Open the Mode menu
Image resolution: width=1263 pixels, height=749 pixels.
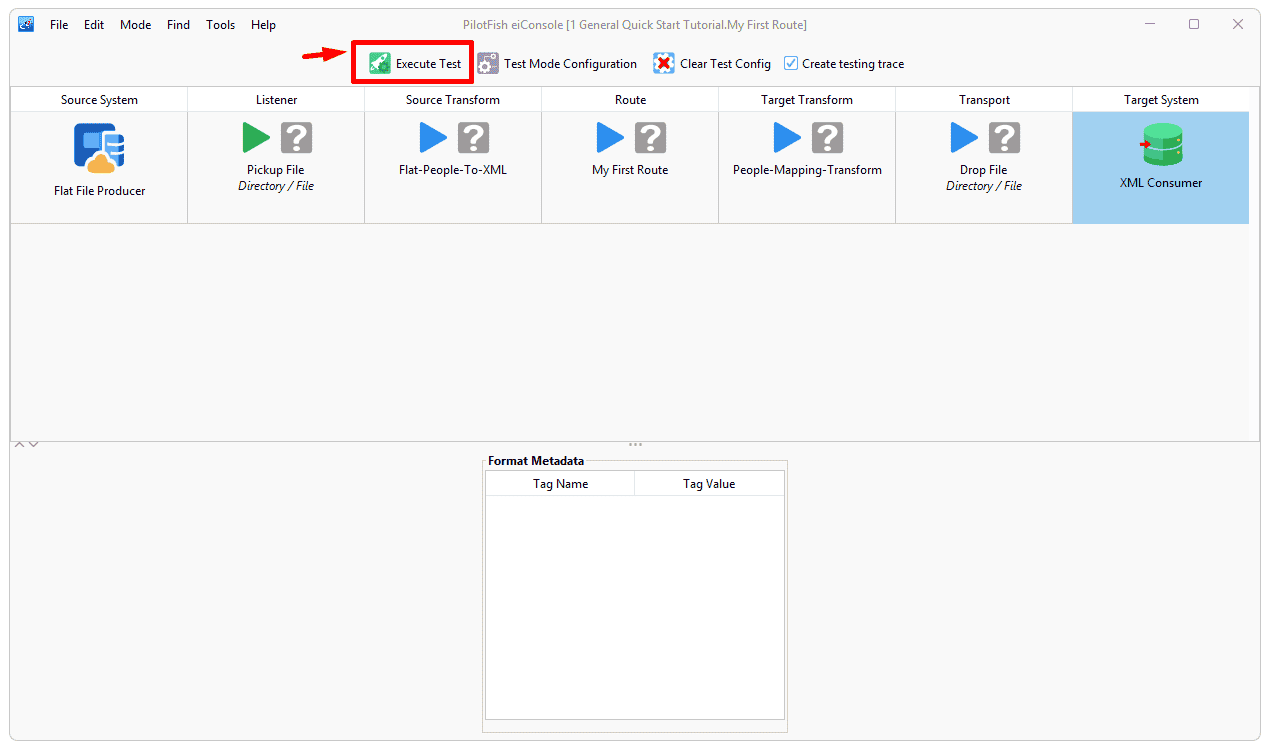click(135, 25)
